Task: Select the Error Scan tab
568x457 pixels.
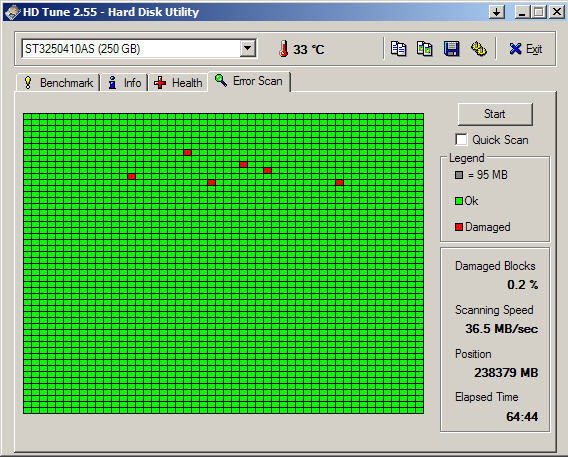Action: pyautogui.click(x=249, y=81)
